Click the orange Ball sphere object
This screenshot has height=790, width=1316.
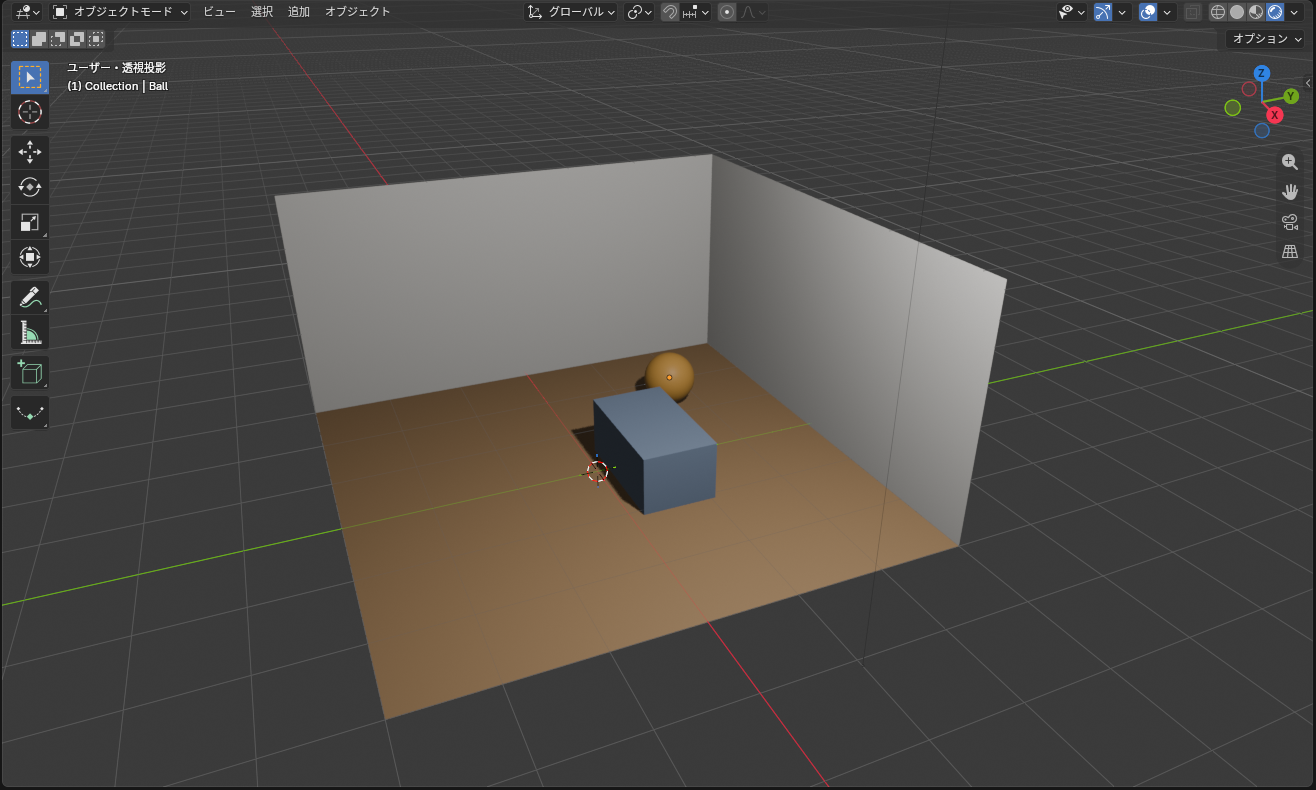[x=670, y=376]
